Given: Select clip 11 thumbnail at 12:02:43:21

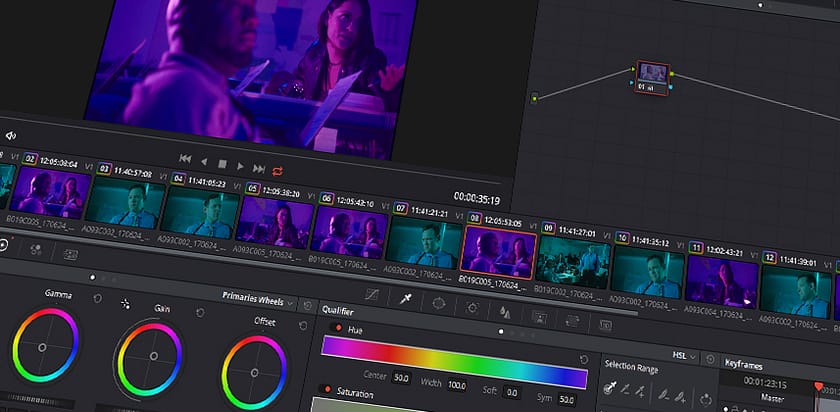Looking at the screenshot, I should tap(722, 282).
